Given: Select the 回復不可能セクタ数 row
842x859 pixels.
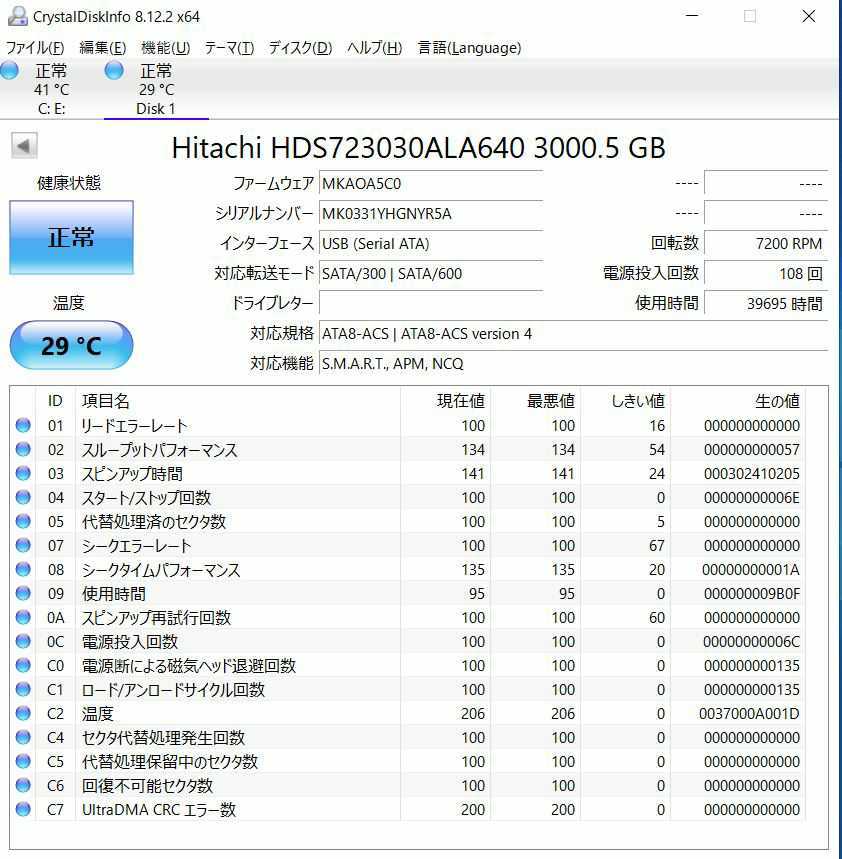Looking at the screenshot, I should click(408, 786).
